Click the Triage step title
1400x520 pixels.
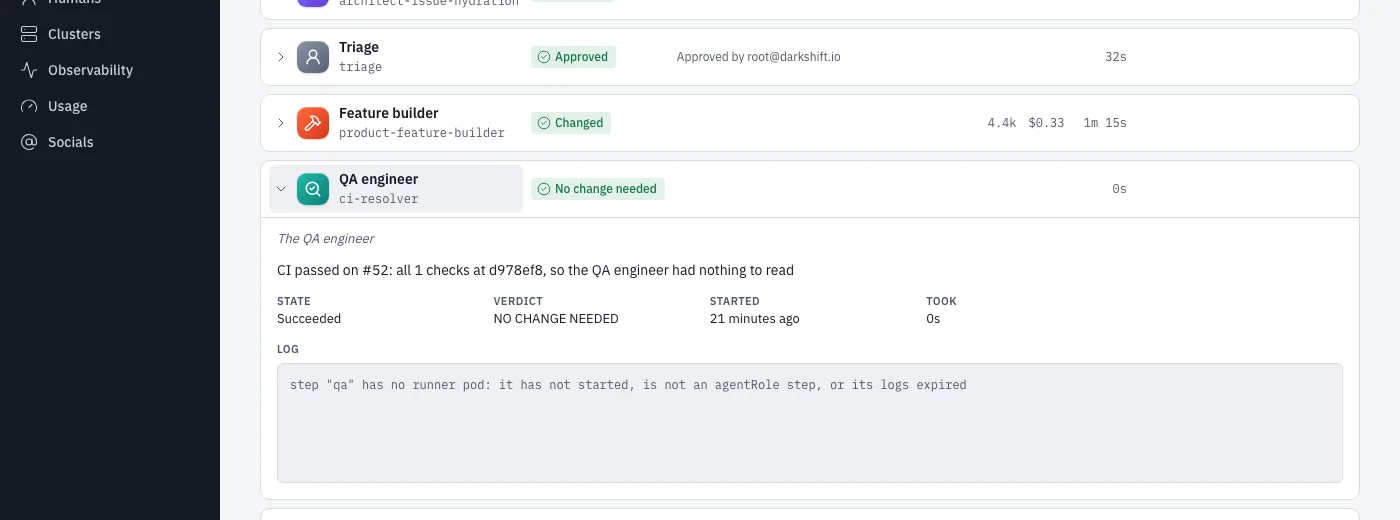pyautogui.click(x=359, y=47)
